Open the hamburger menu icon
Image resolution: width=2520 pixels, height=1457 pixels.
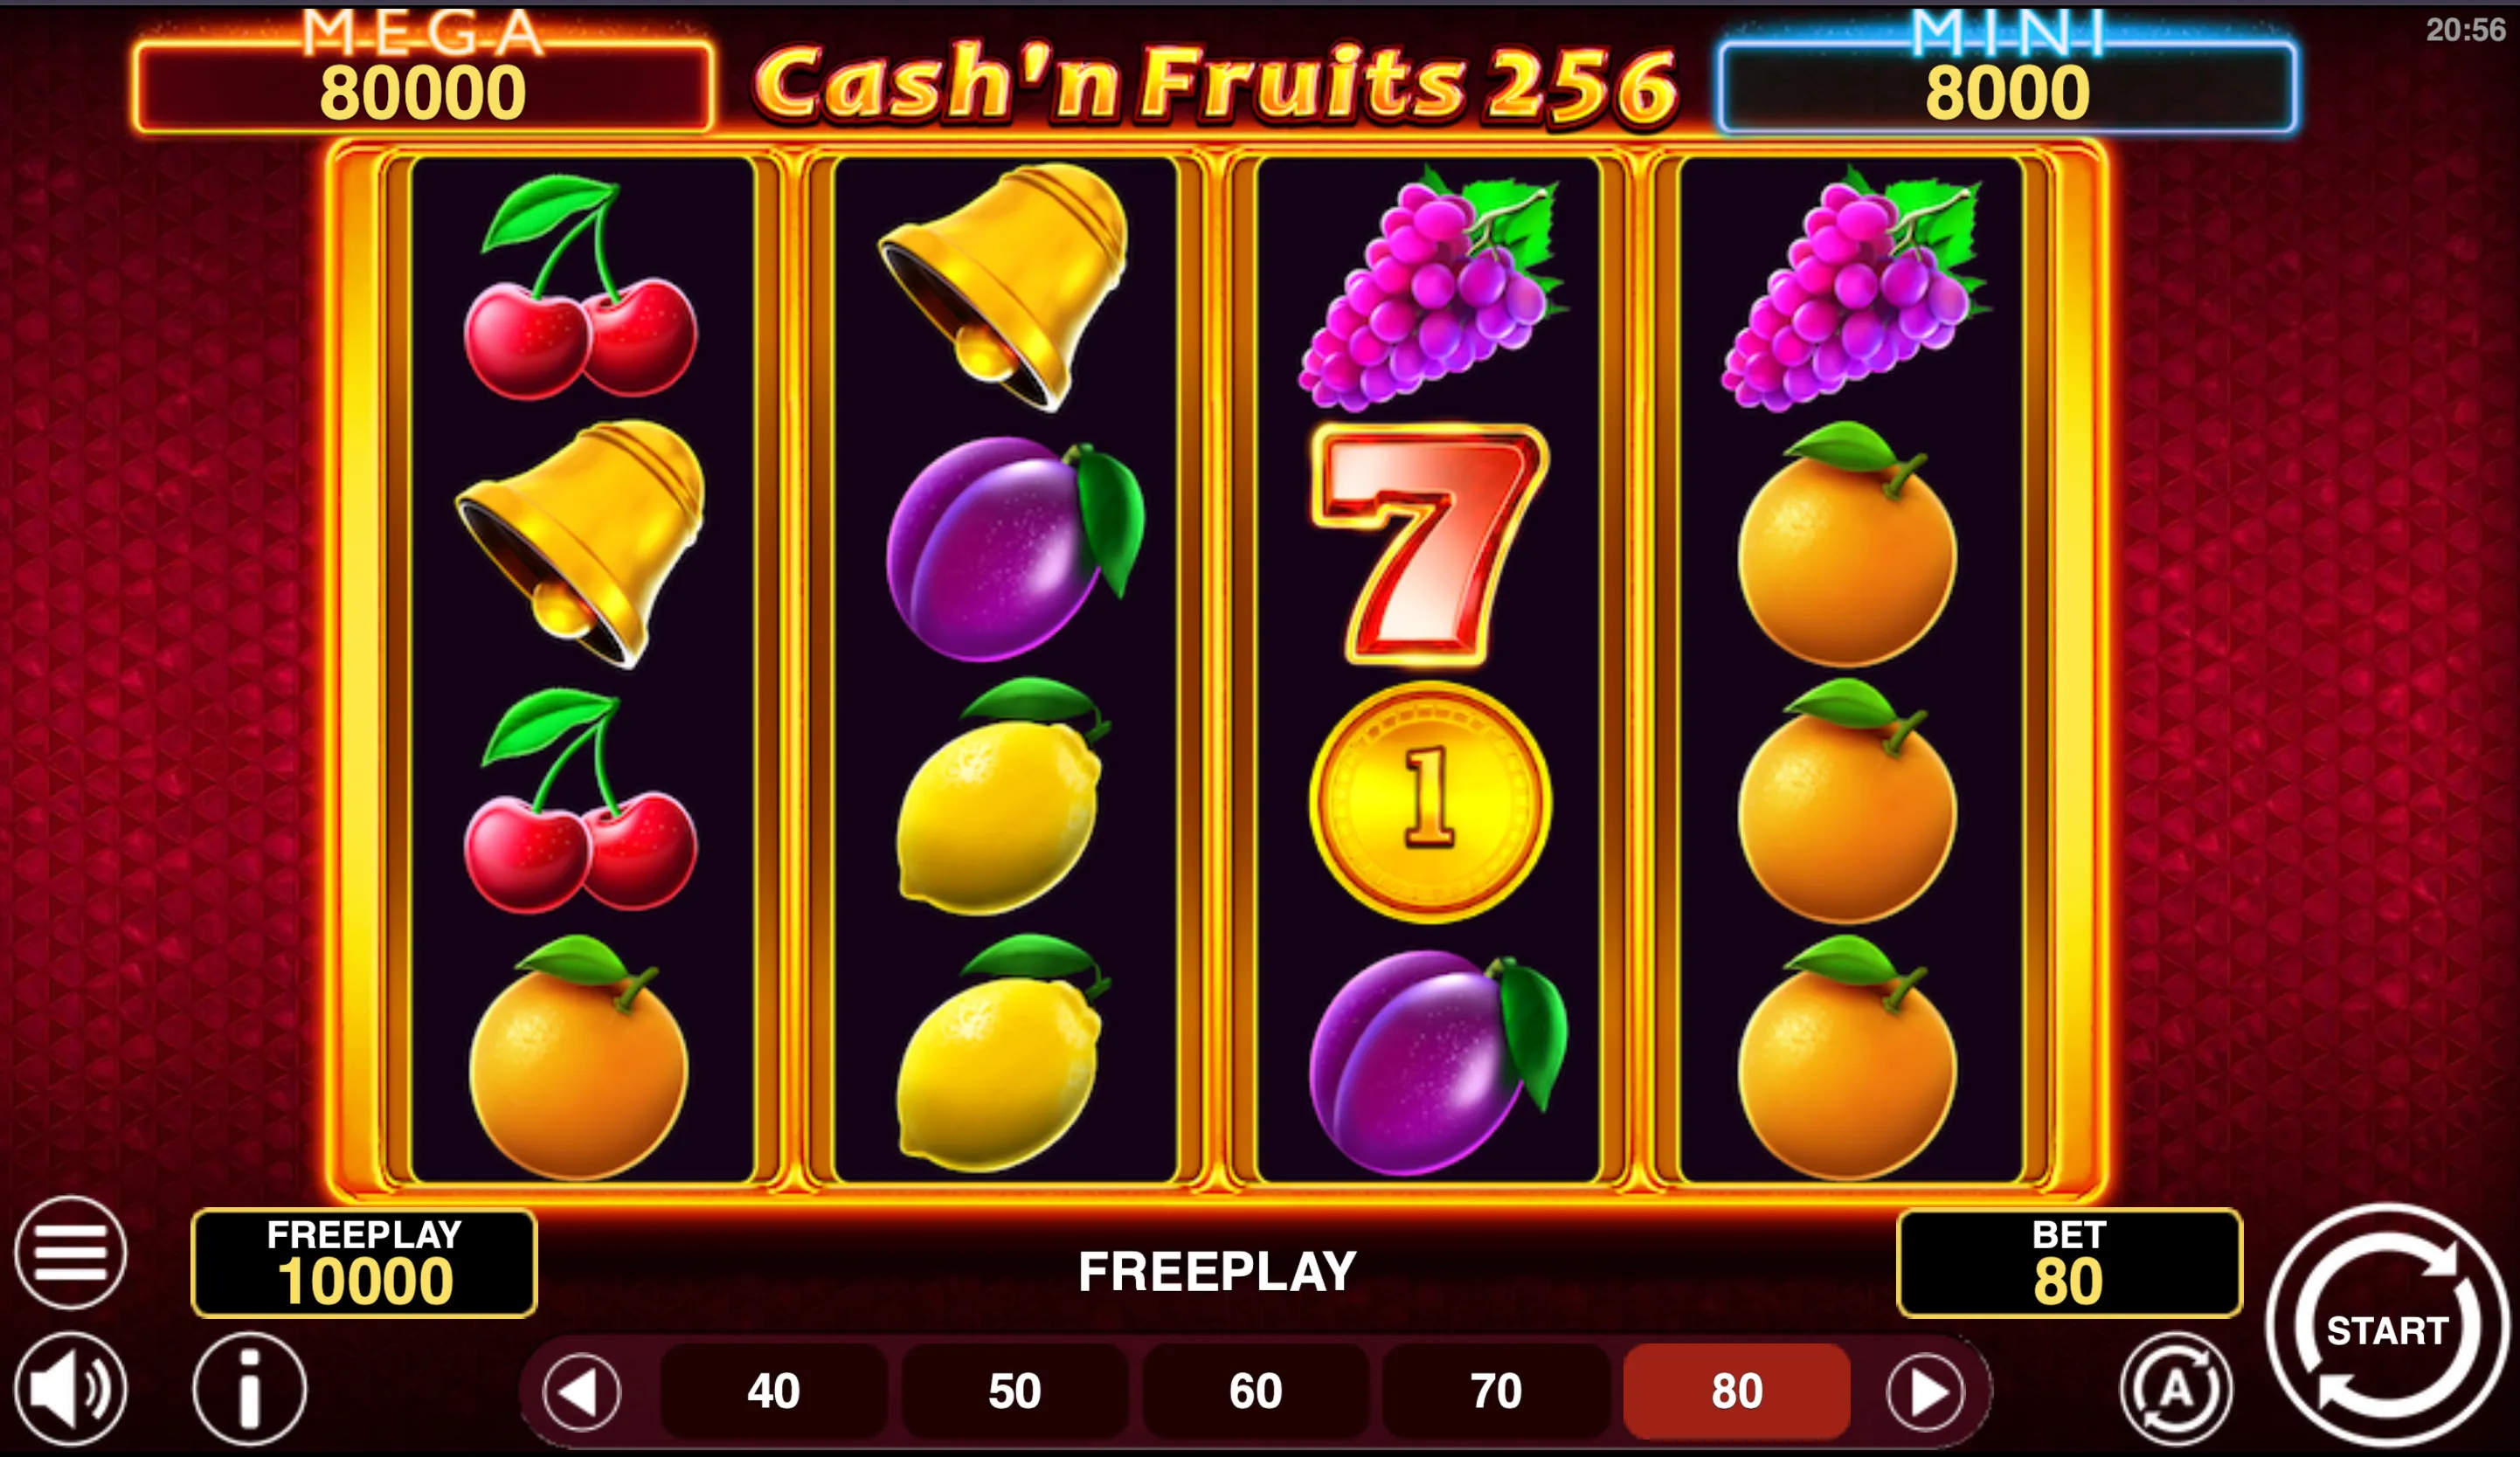click(x=70, y=1252)
